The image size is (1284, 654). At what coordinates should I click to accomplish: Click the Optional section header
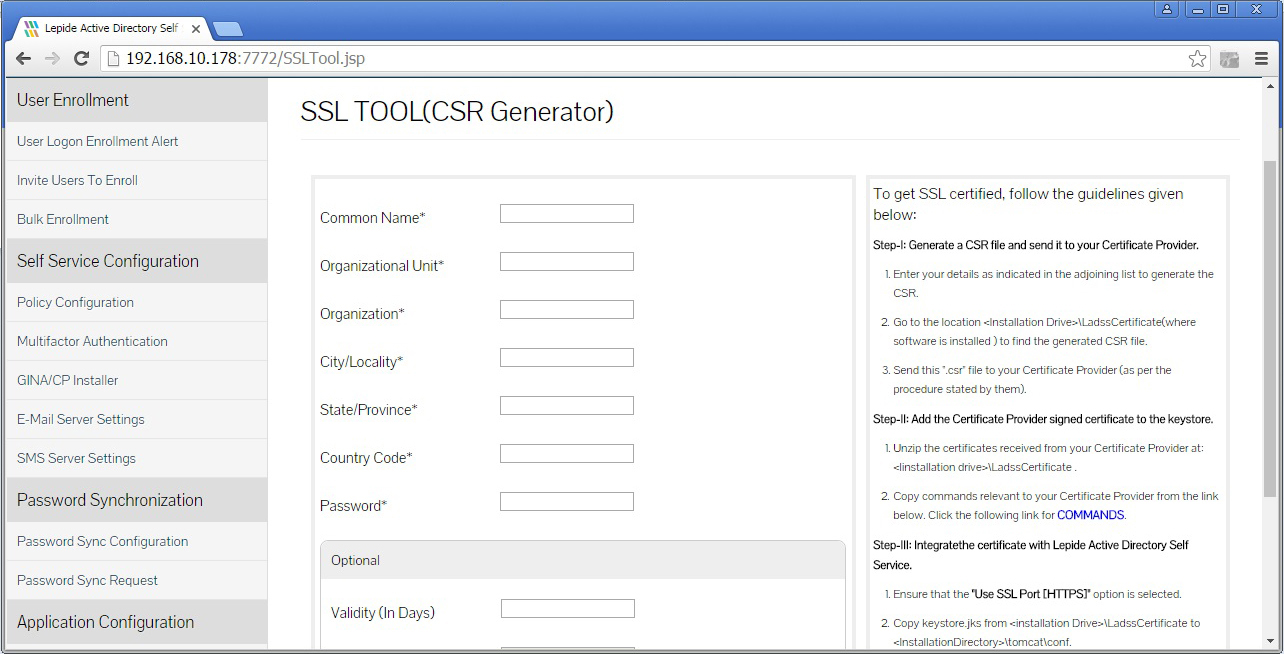click(x=583, y=560)
